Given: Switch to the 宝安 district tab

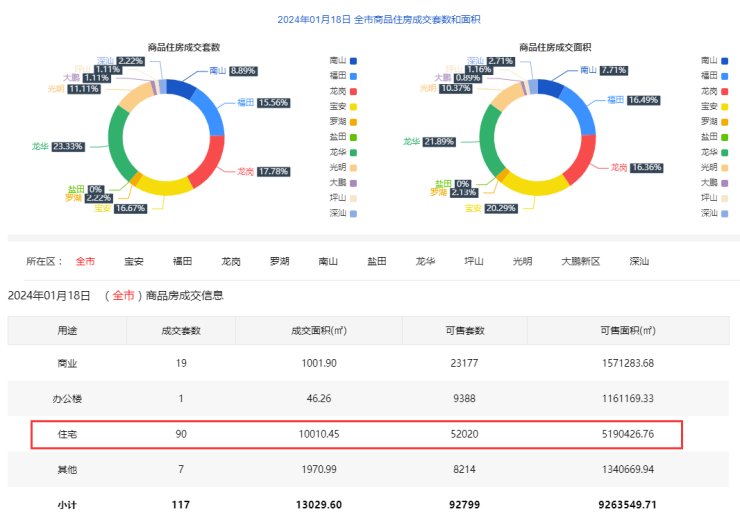Looking at the screenshot, I should 134,262.
